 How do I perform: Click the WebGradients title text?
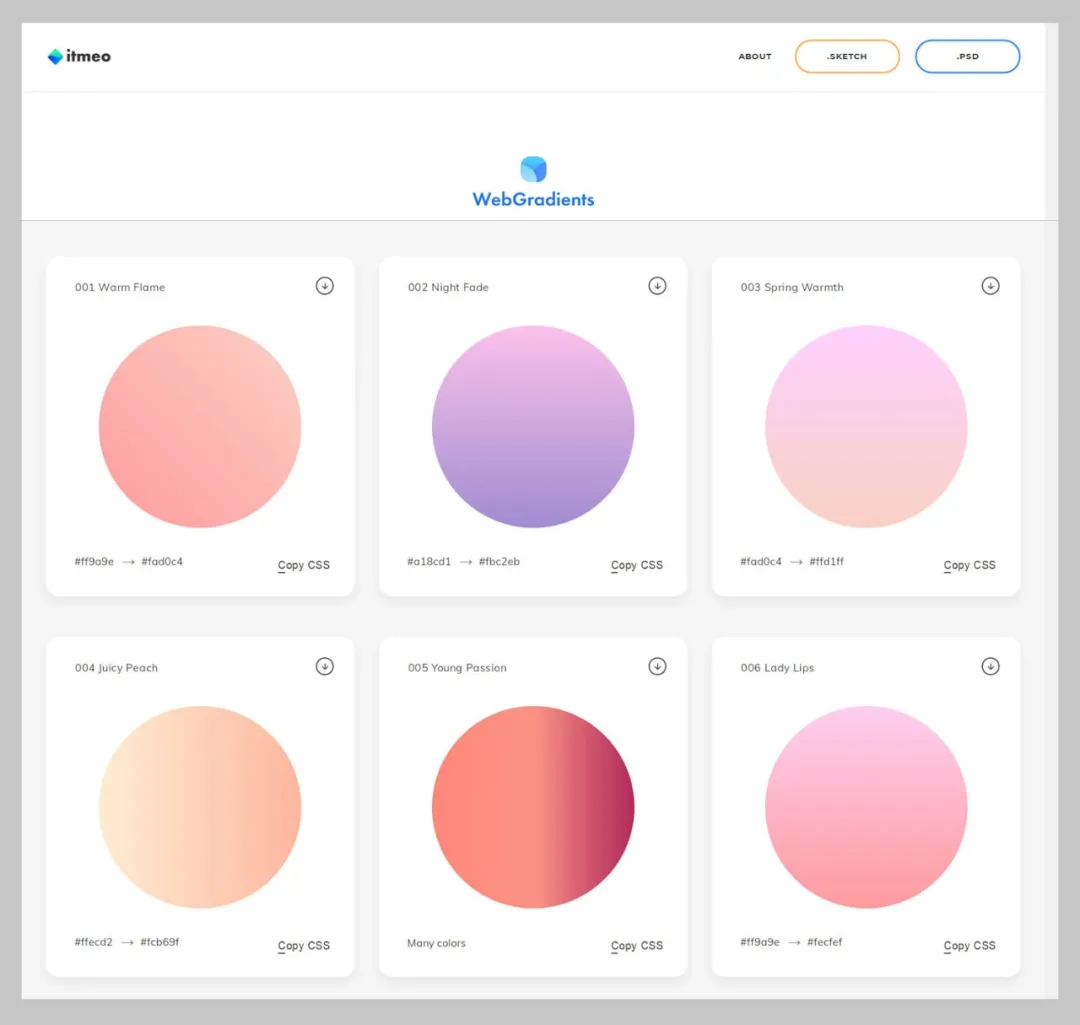tap(533, 200)
